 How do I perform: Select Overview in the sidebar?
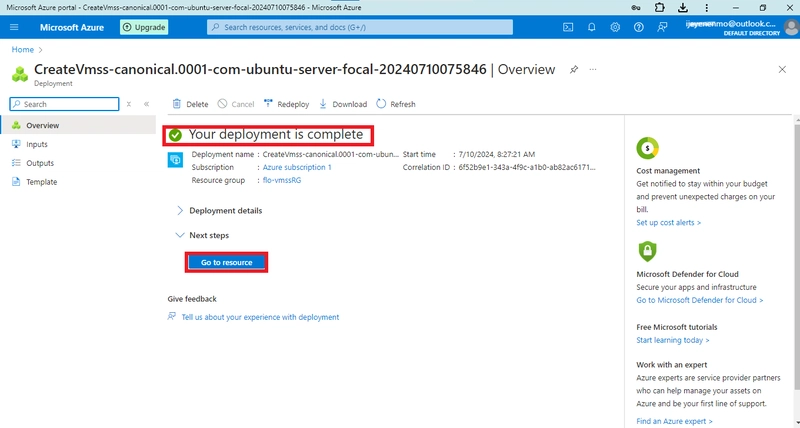point(78,125)
